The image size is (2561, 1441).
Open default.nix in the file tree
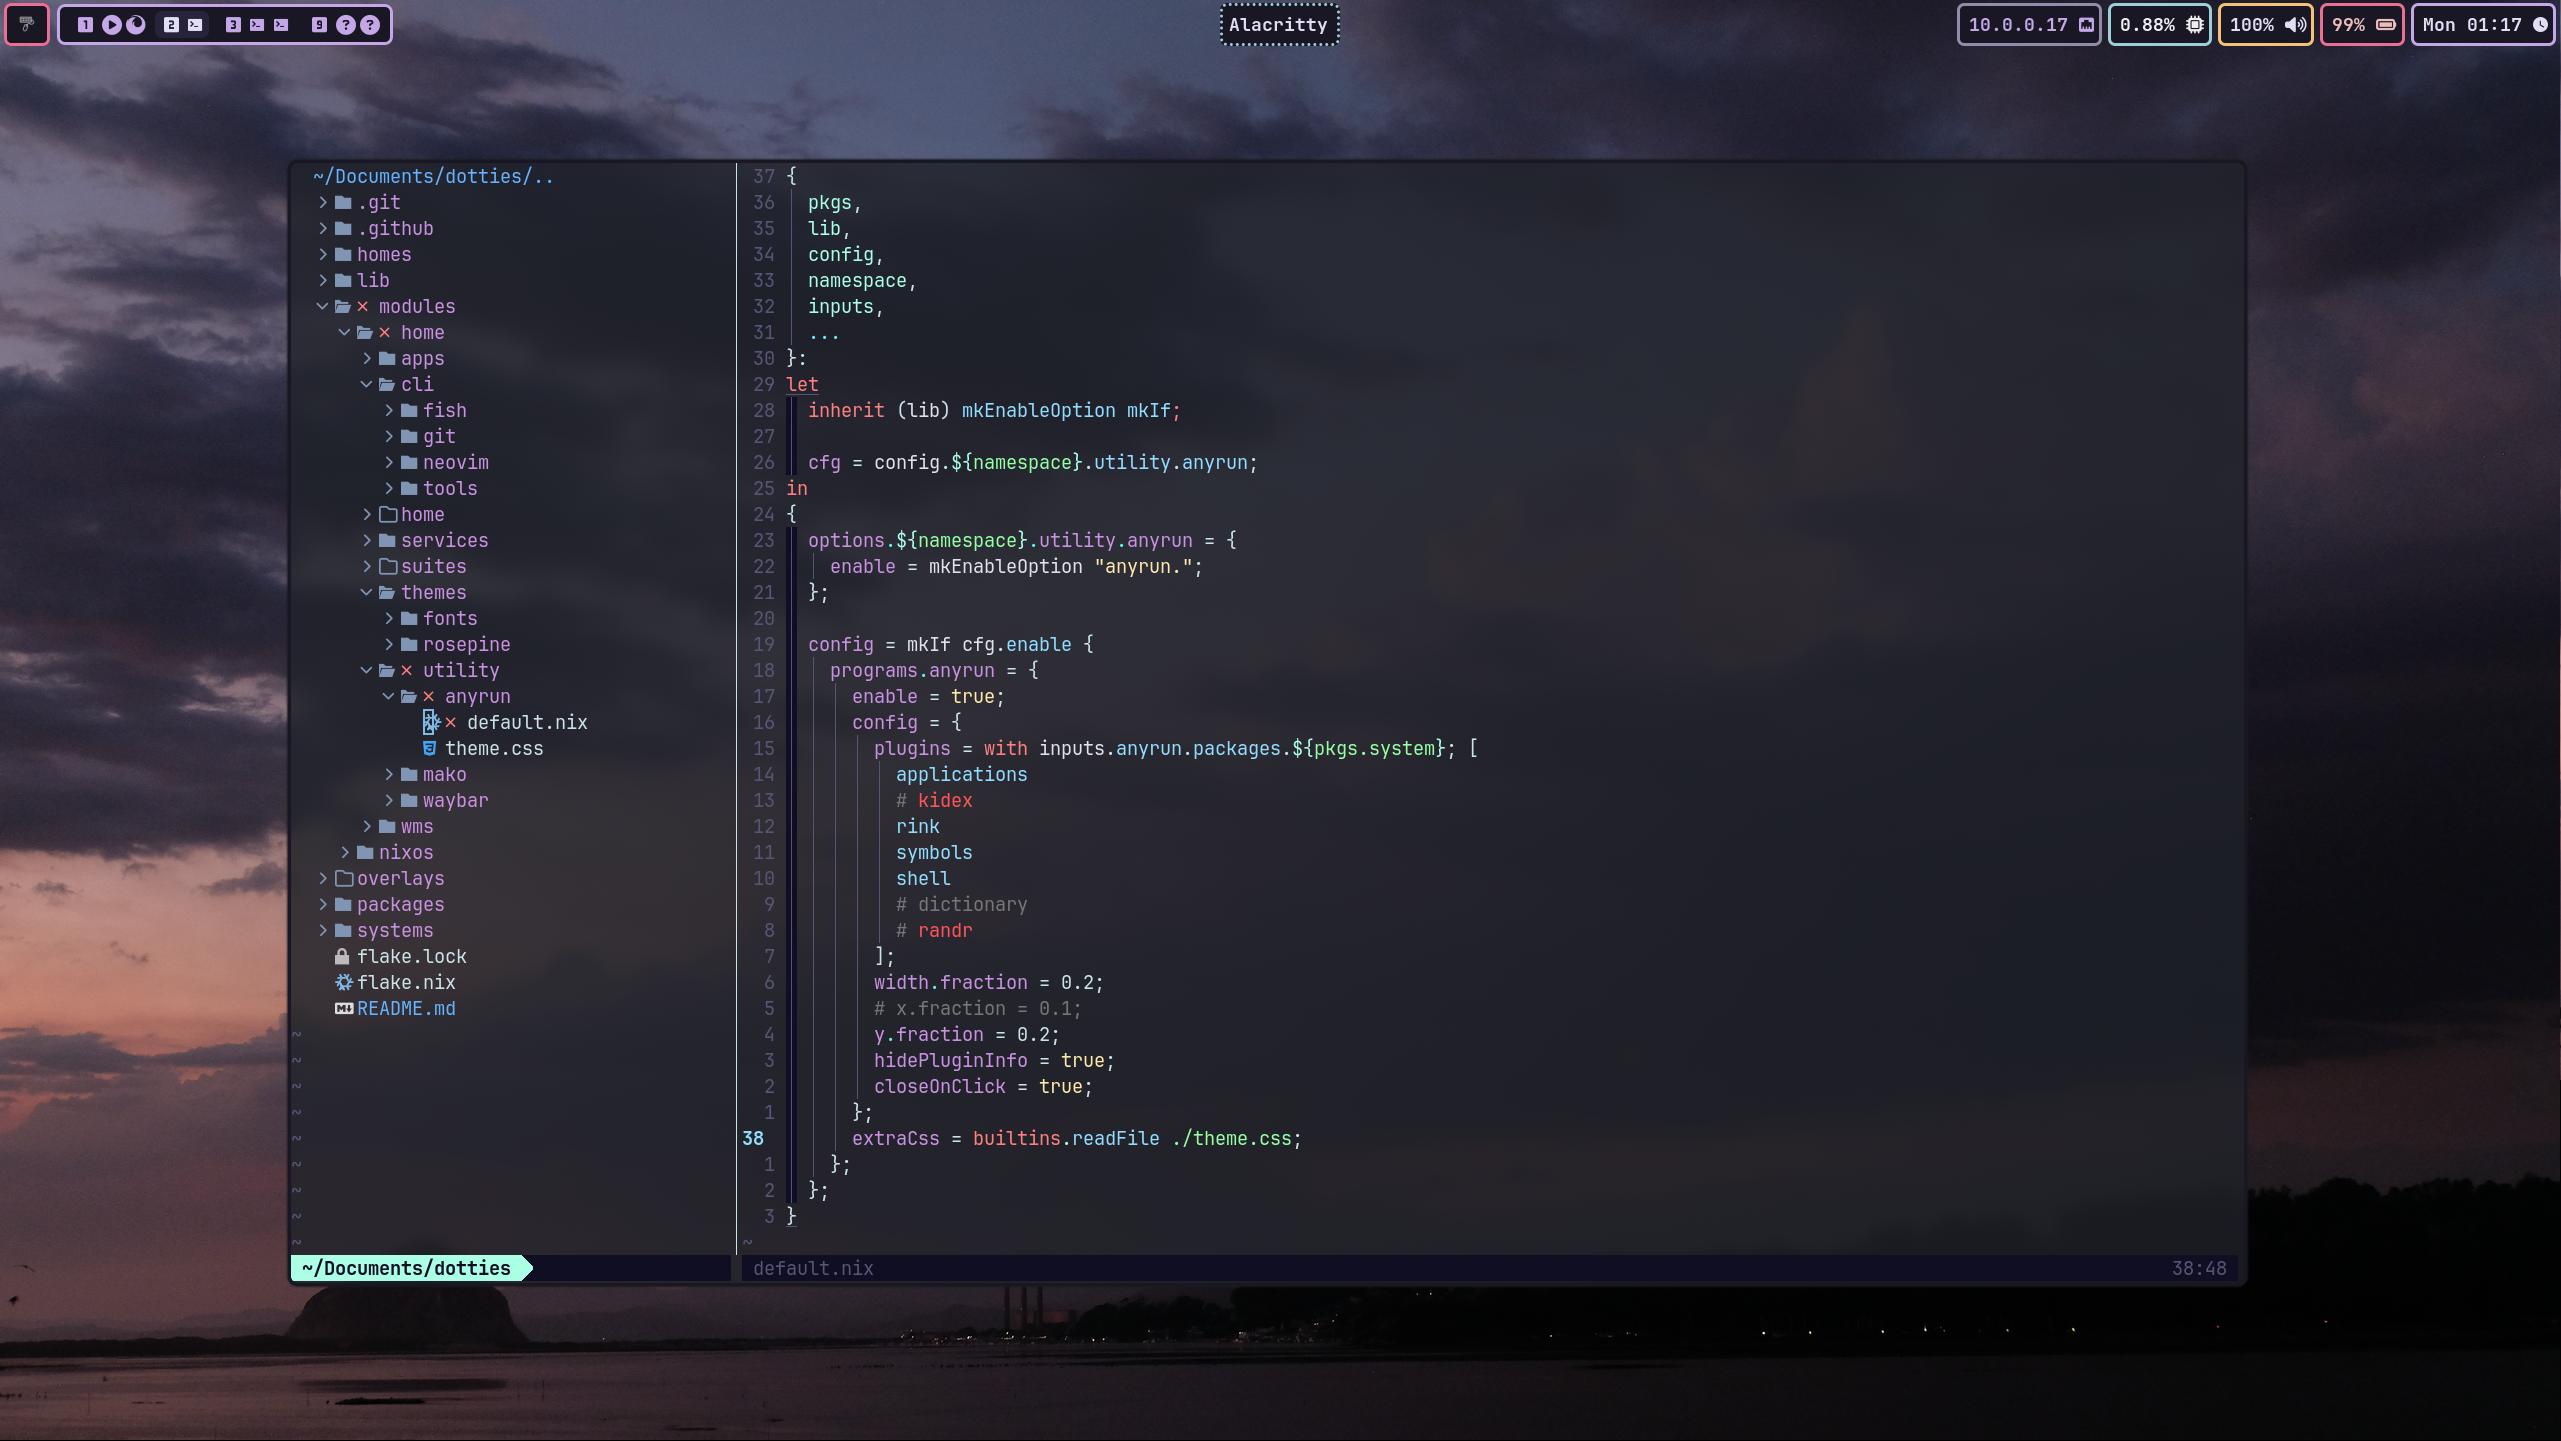click(x=527, y=722)
